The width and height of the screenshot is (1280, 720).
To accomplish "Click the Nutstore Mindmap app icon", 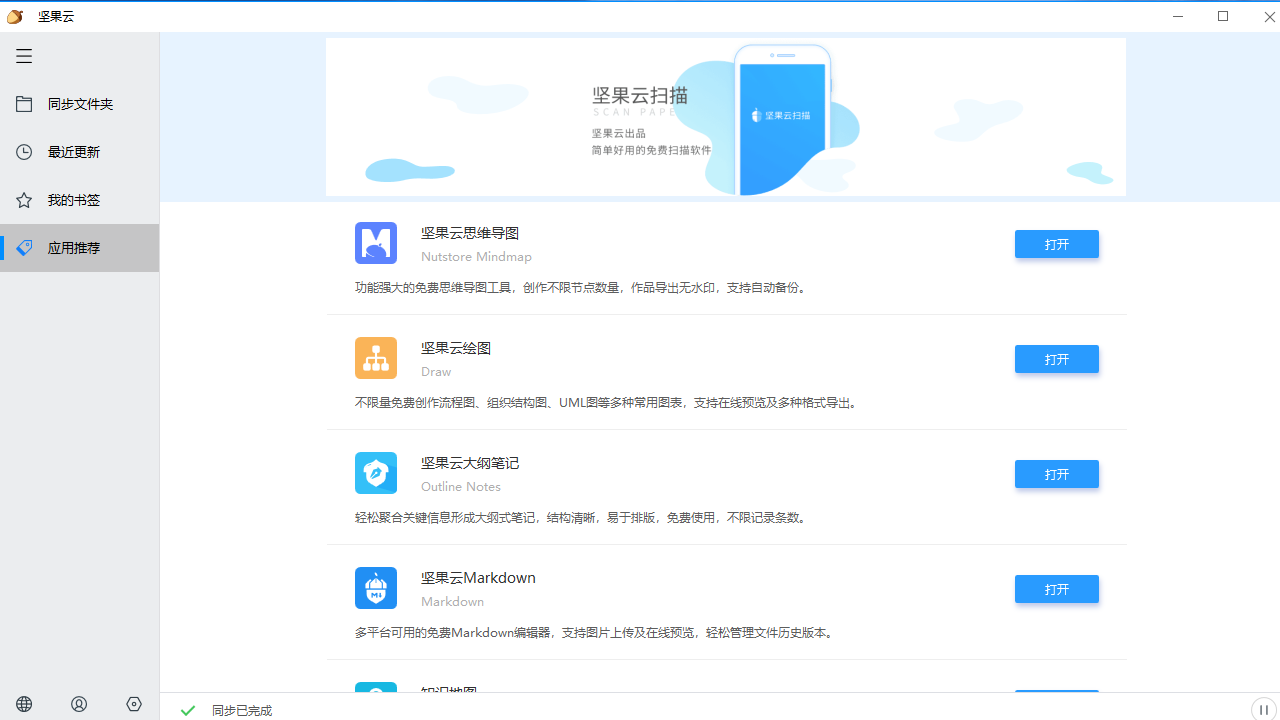I will pos(376,242).
